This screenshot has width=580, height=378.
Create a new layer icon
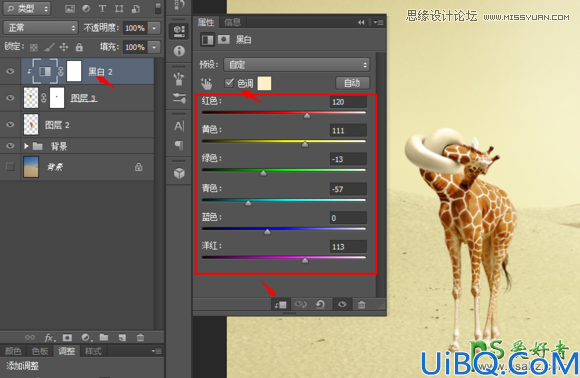(122, 337)
